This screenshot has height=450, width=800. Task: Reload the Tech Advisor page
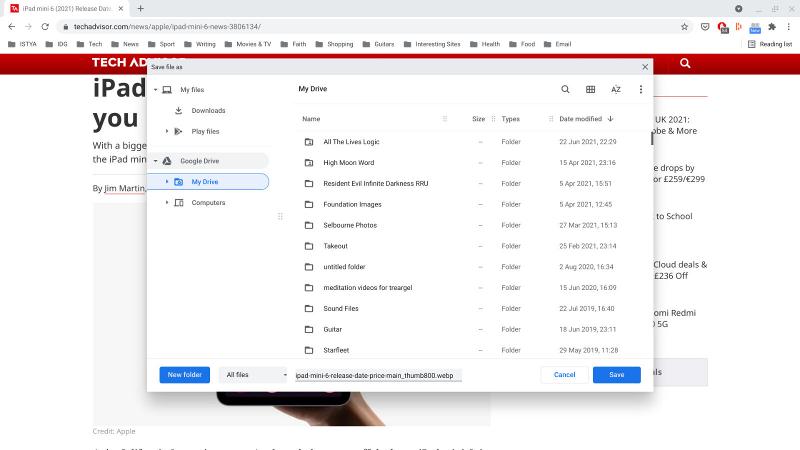pyautogui.click(x=45, y=27)
